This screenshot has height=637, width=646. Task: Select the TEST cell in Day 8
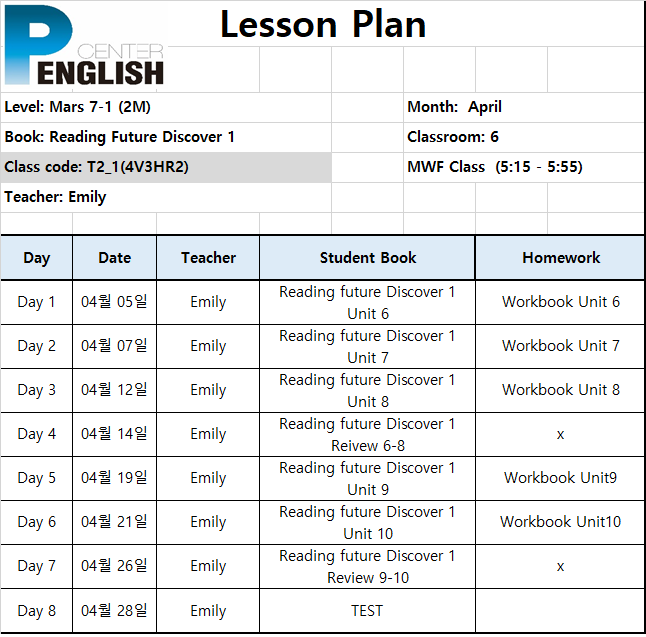(x=367, y=611)
